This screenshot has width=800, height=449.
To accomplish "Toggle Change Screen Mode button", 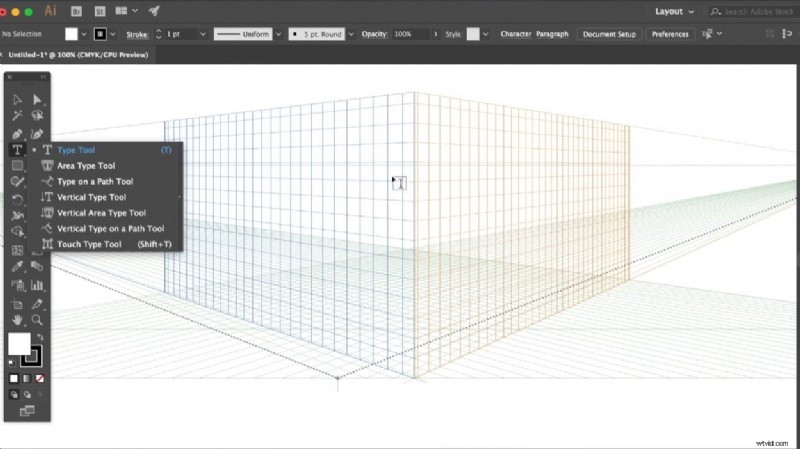I will (x=27, y=411).
